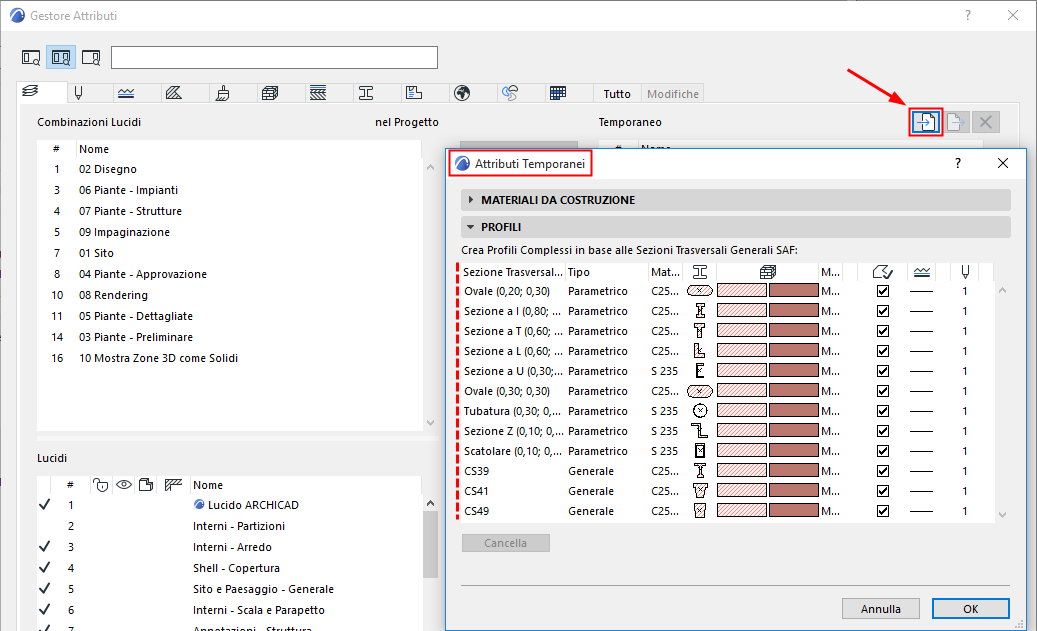Viewport: 1037px width, 631px height.
Task: Uncheck the Sezione a I checkbox
Action: [883, 311]
